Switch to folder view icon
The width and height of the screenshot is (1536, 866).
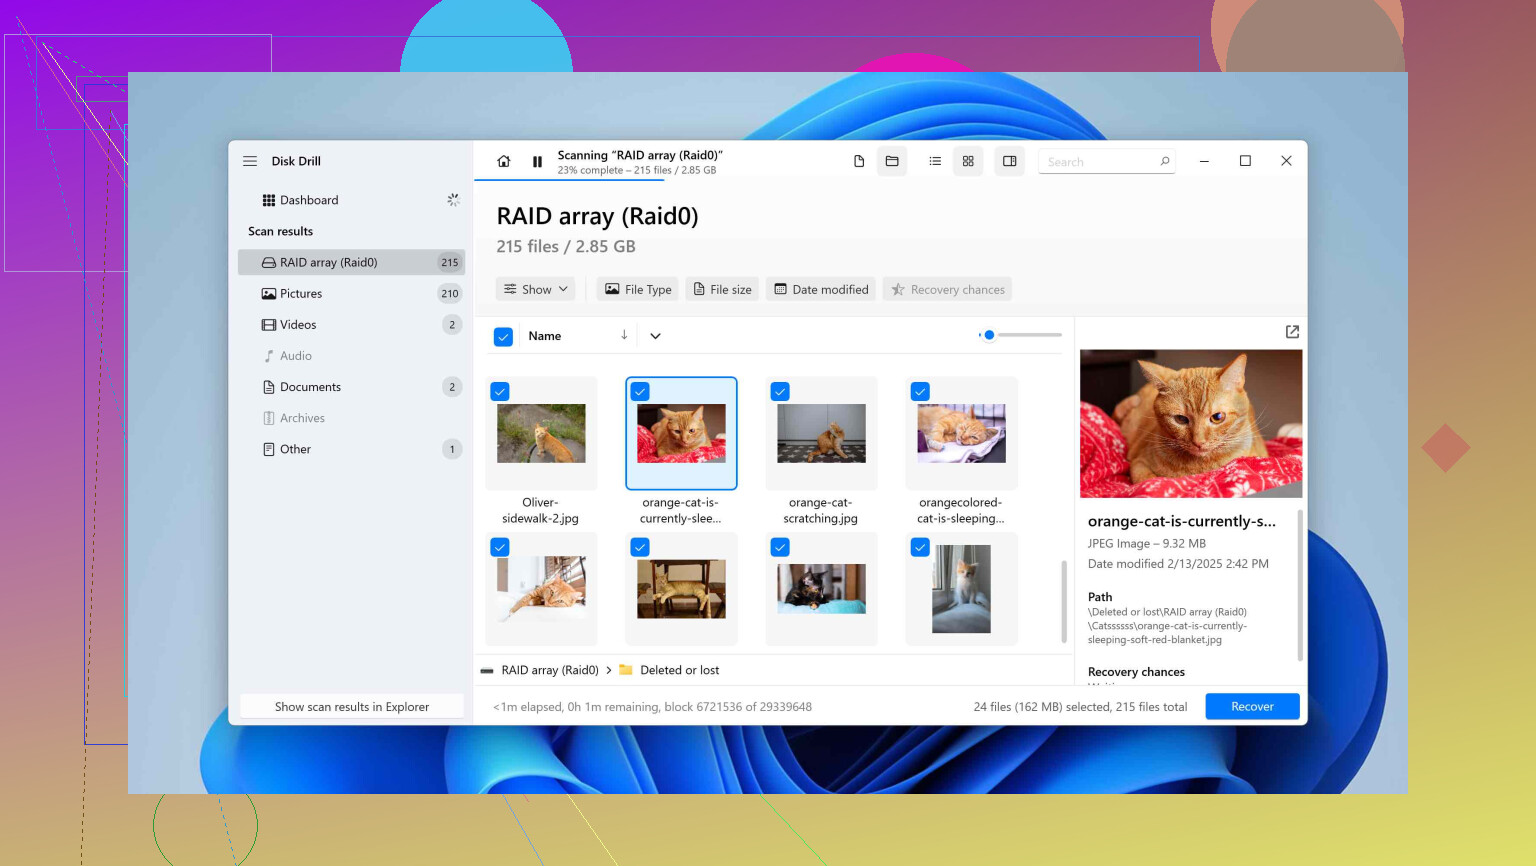click(892, 161)
